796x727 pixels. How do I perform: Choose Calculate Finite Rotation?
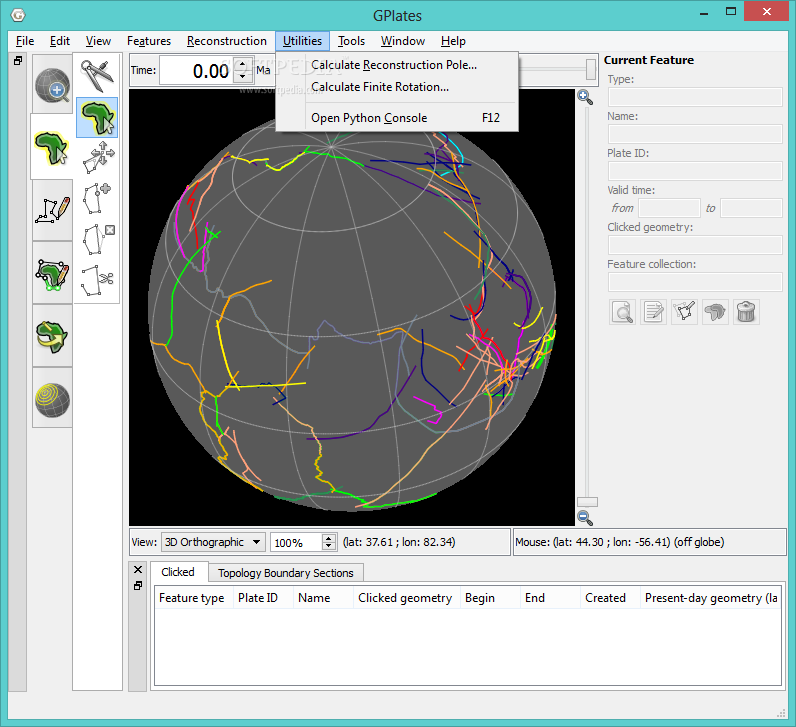click(397, 87)
